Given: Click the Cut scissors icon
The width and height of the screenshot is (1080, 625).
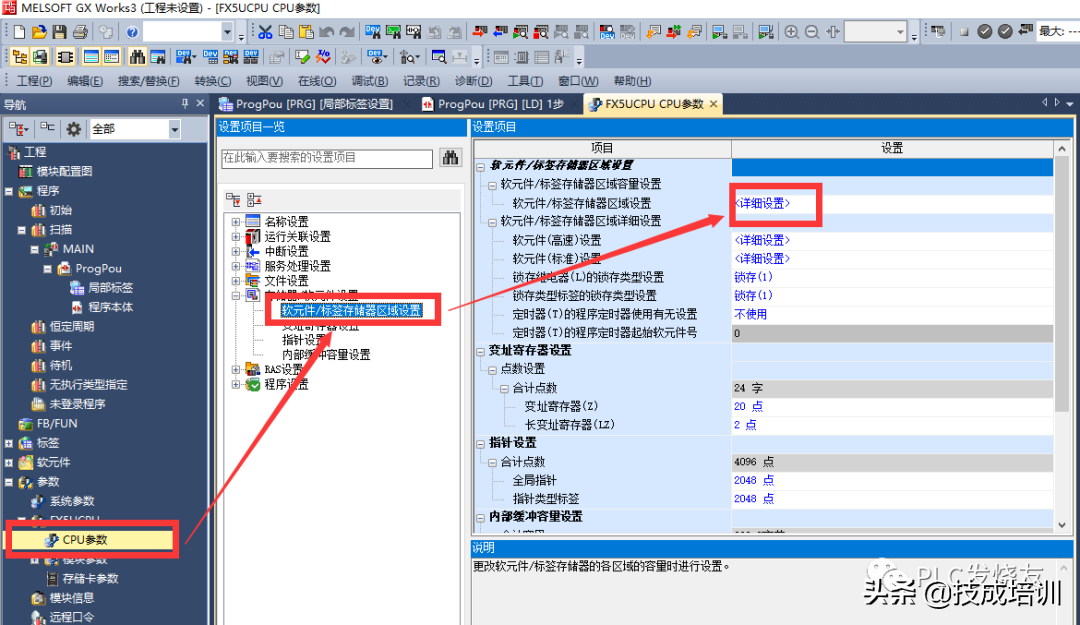Looking at the screenshot, I should (x=265, y=32).
